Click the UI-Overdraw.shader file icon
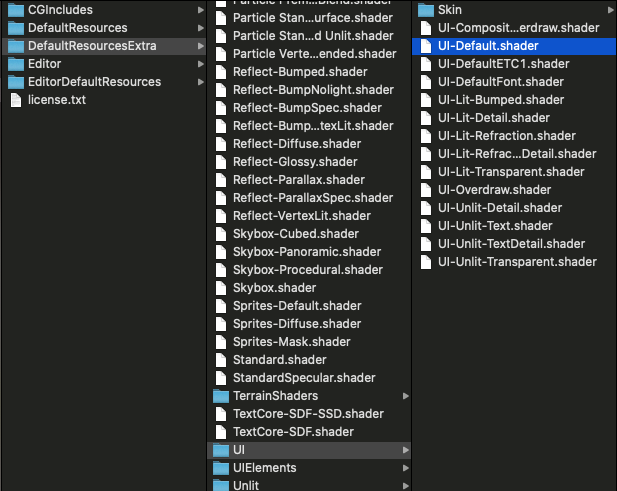The height and width of the screenshot is (491, 617). [x=426, y=190]
